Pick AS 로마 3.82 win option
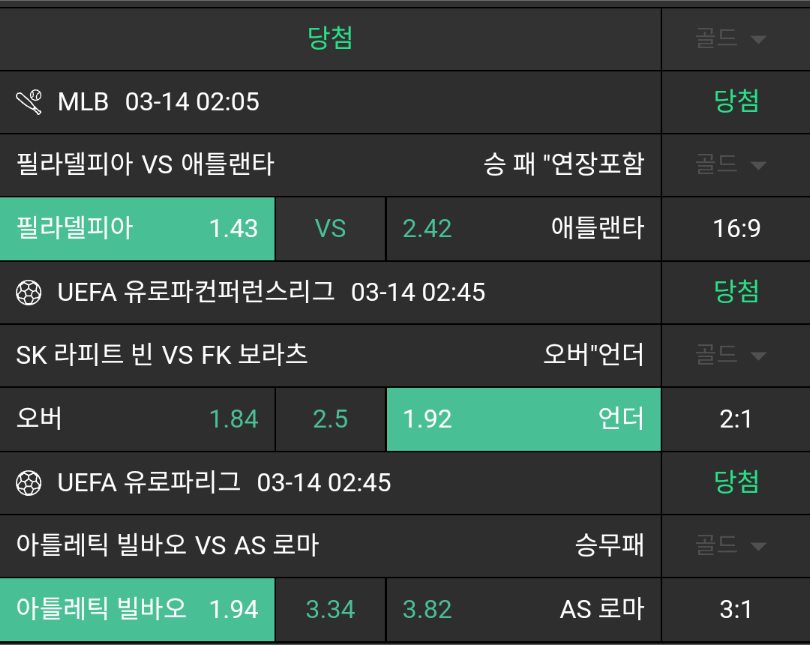Image resolution: width=810 pixels, height=645 pixels. tap(523, 609)
